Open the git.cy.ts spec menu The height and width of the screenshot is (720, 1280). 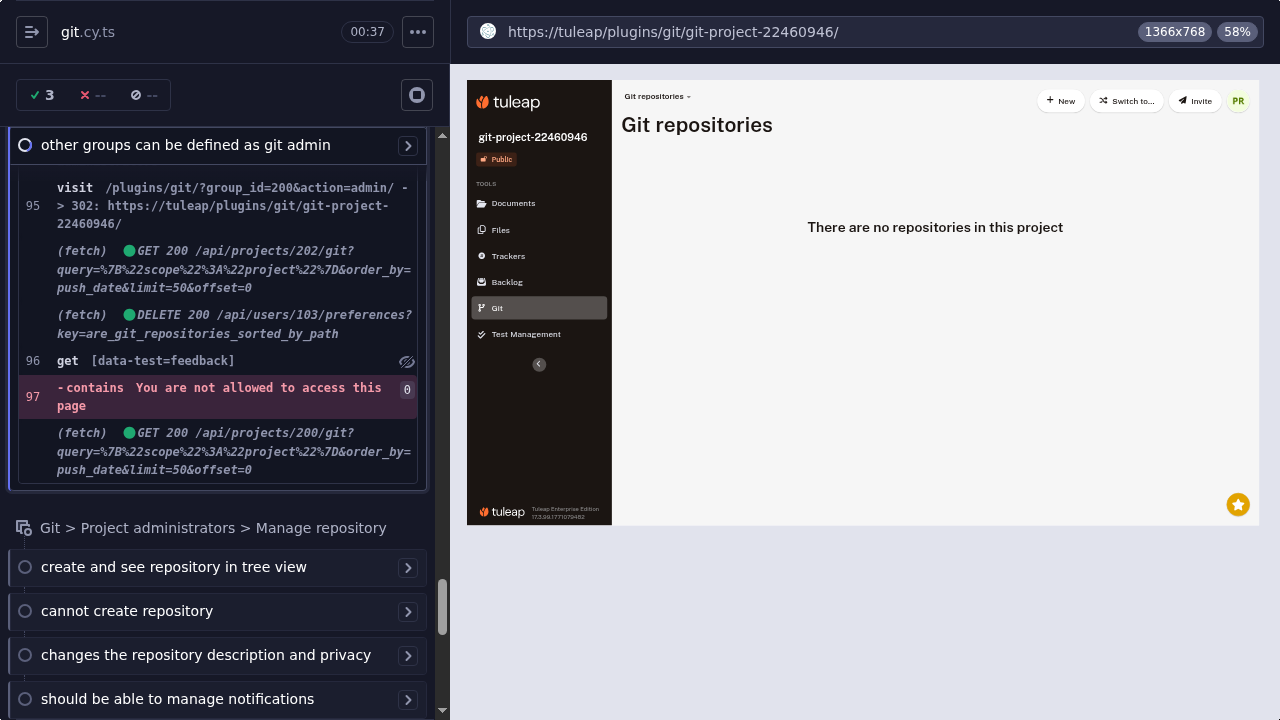coord(418,31)
